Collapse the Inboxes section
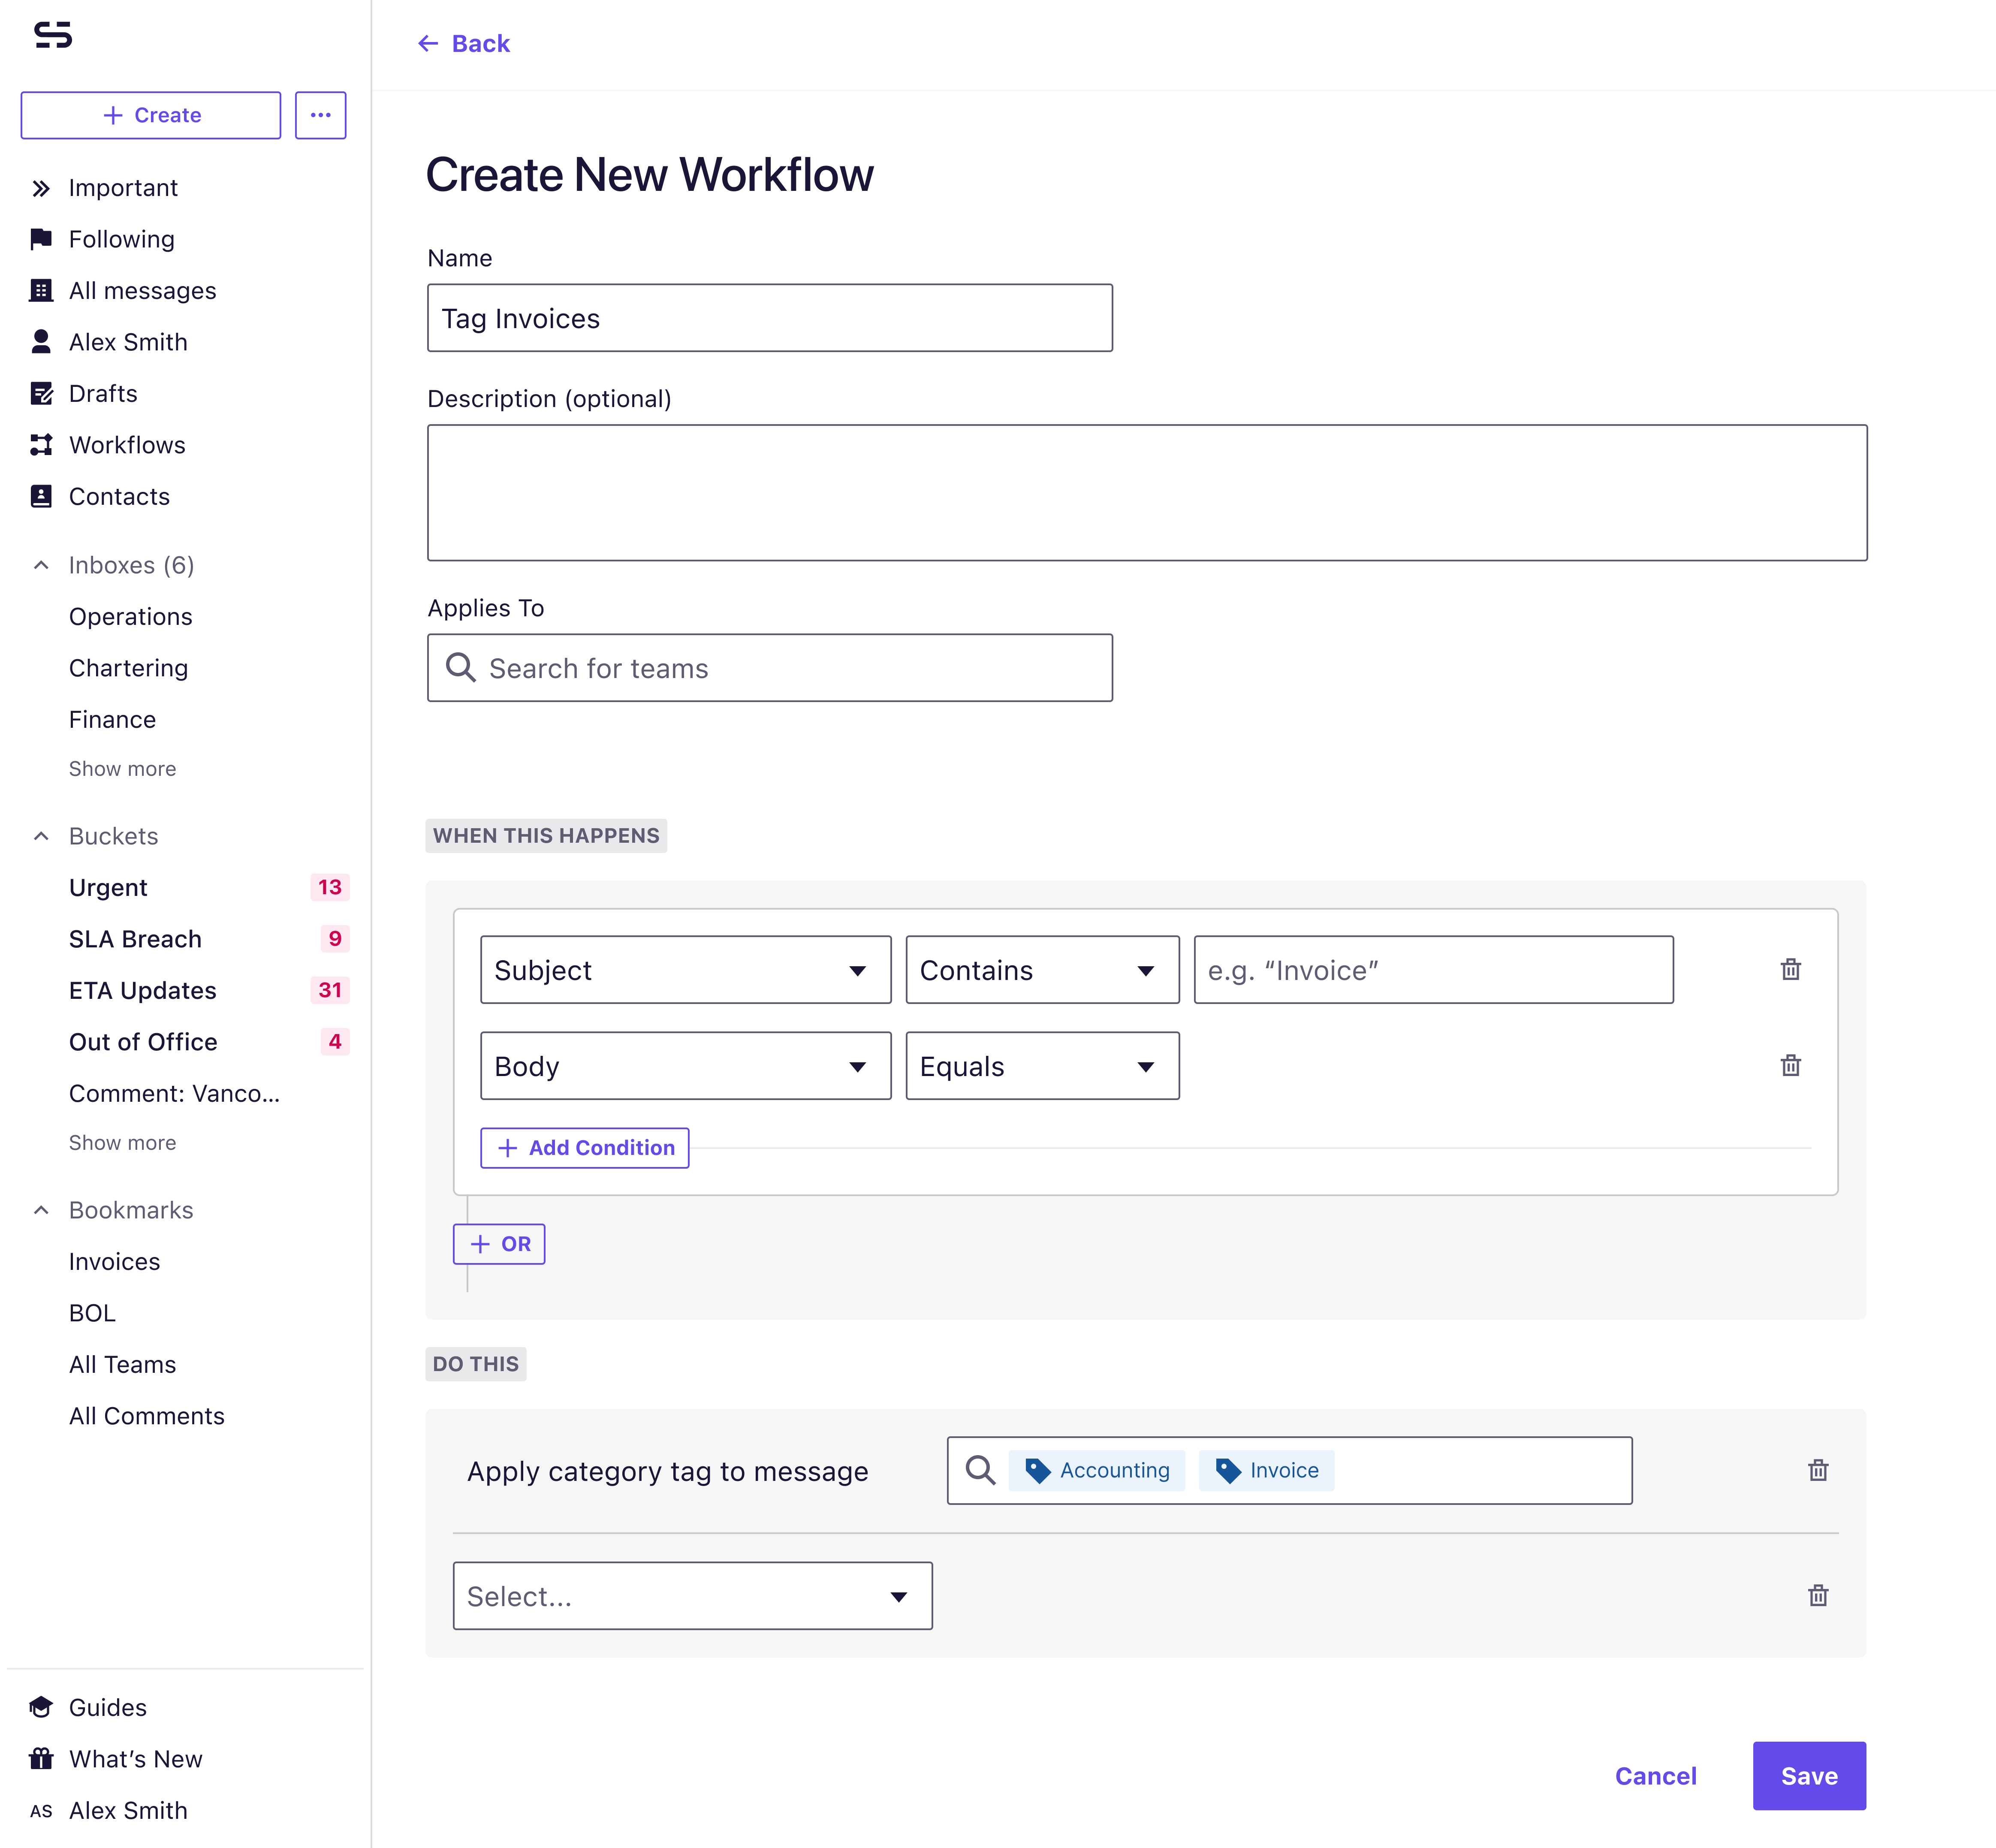Viewport: 1996px width, 1848px height. [41, 564]
